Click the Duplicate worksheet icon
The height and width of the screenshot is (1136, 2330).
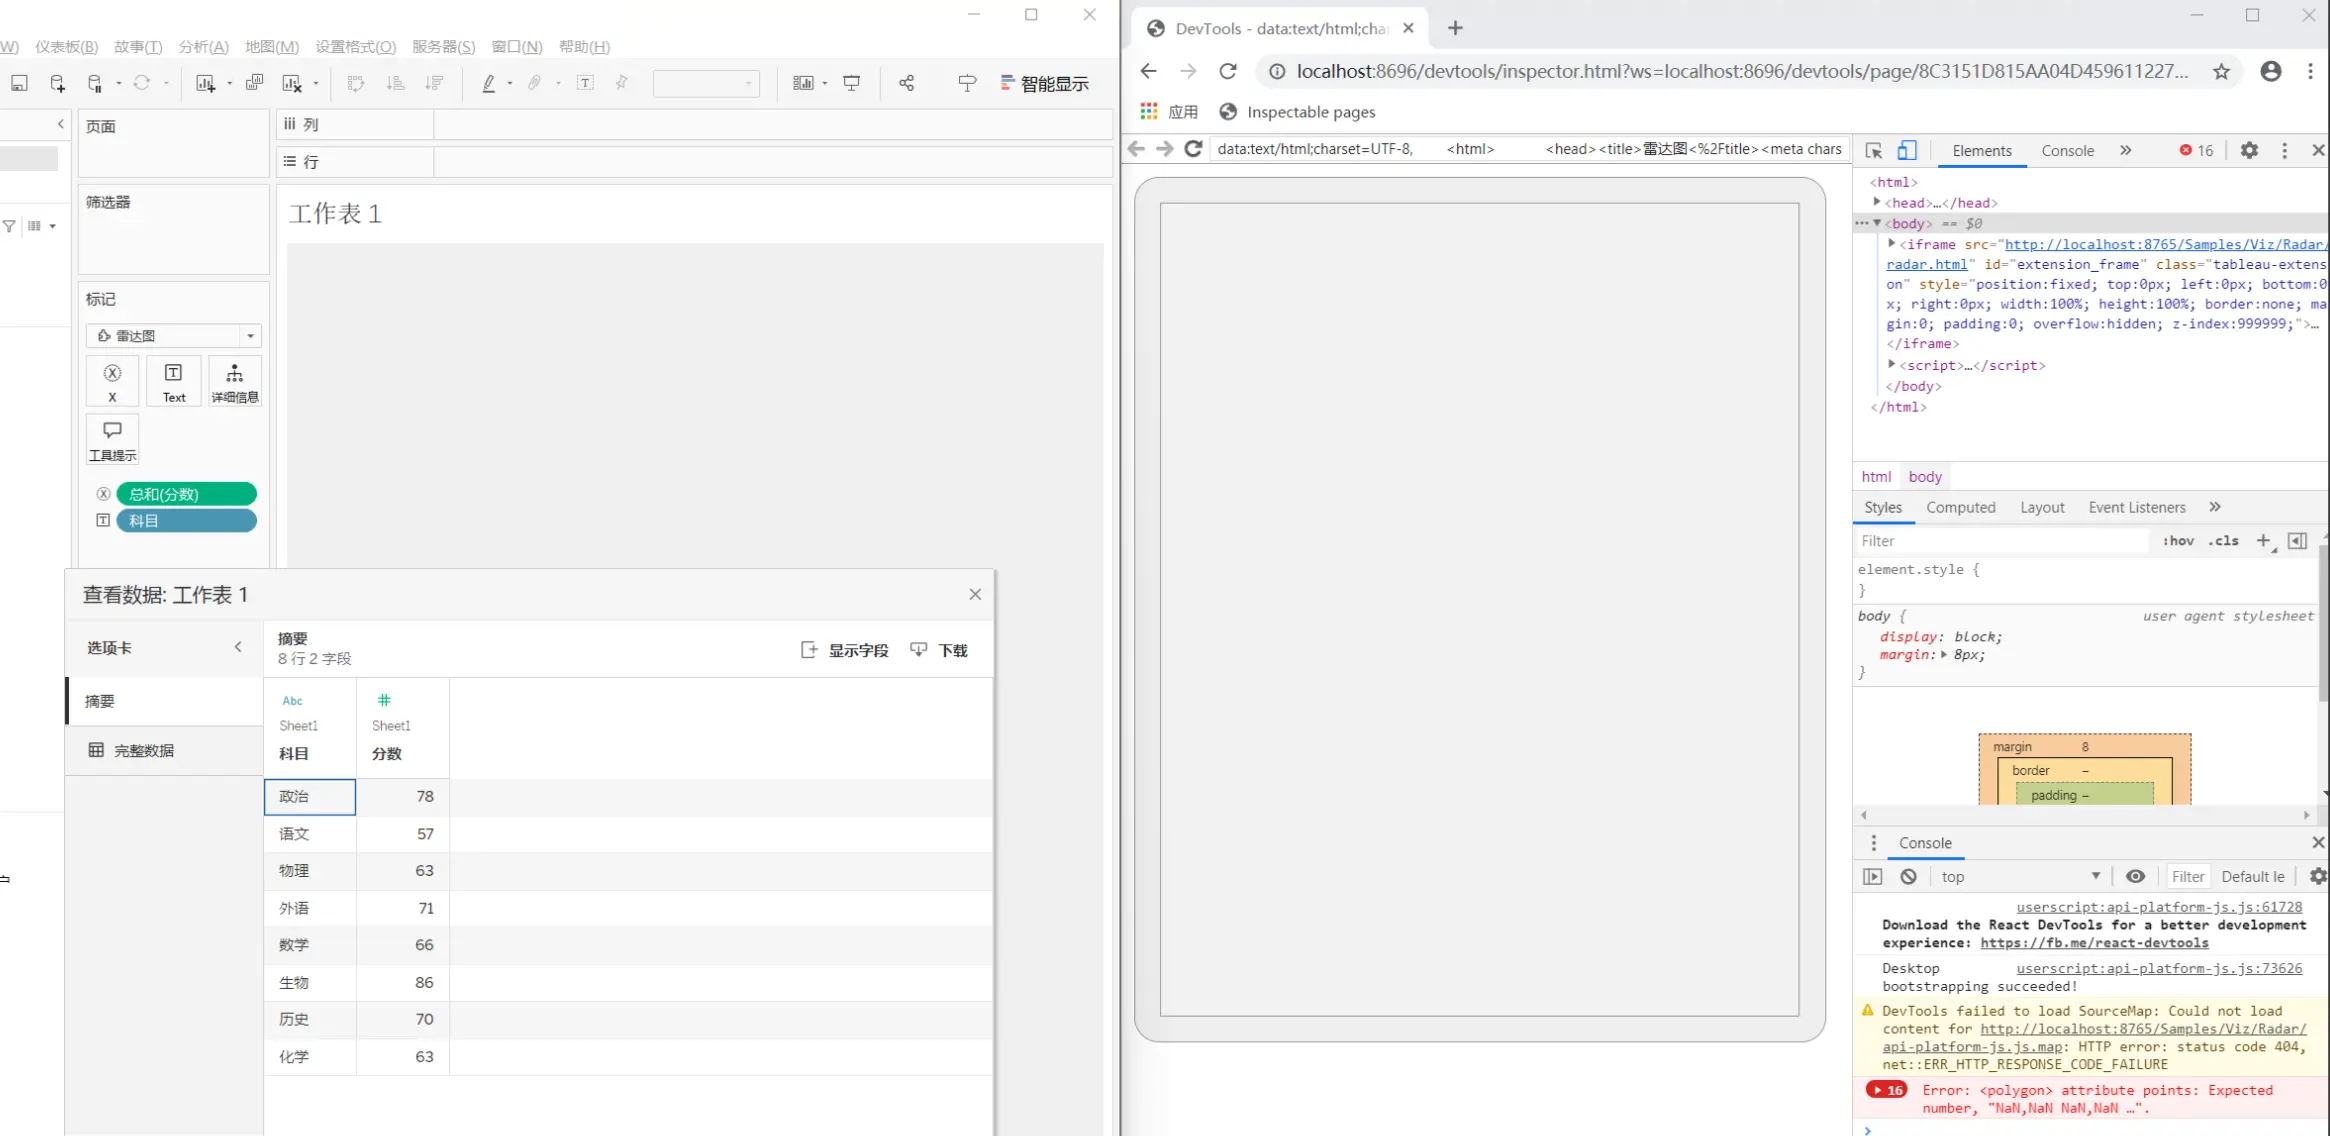click(254, 83)
